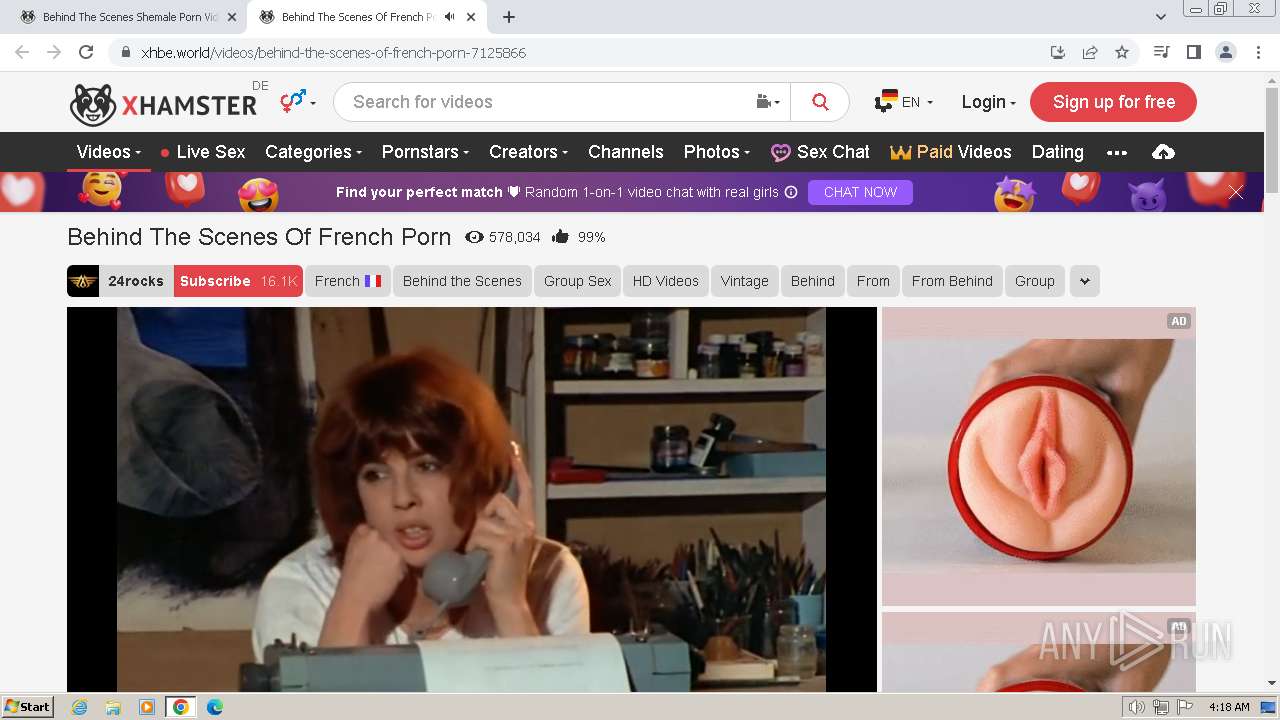
Task: Select the Group Sex tag
Action: tap(577, 281)
